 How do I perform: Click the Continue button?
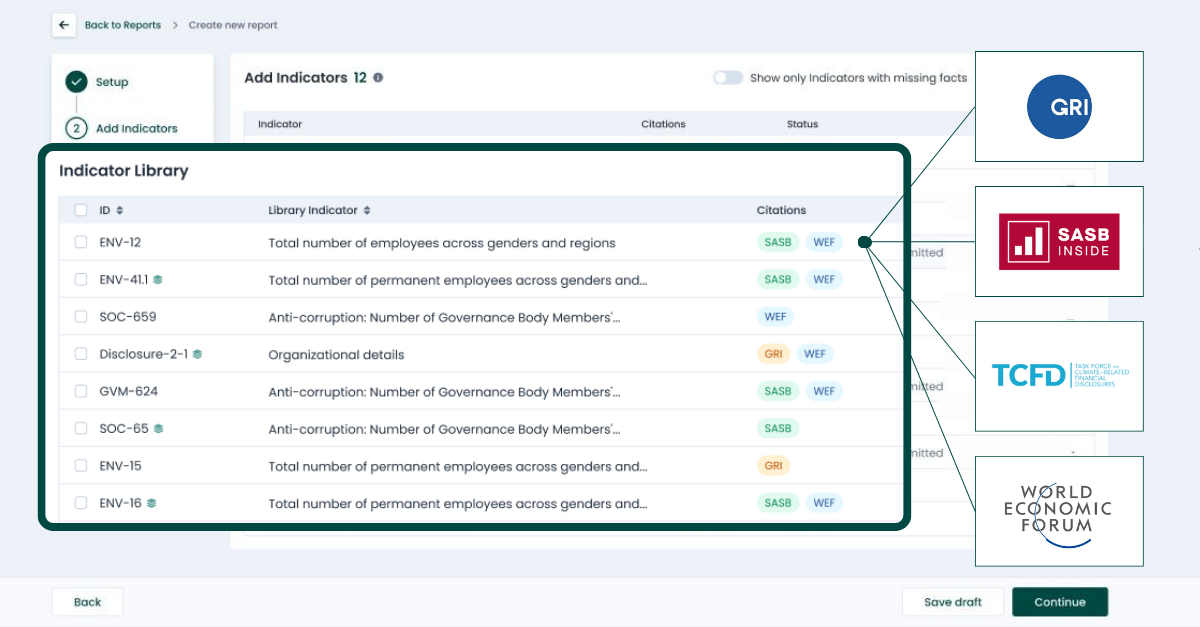tap(1060, 602)
